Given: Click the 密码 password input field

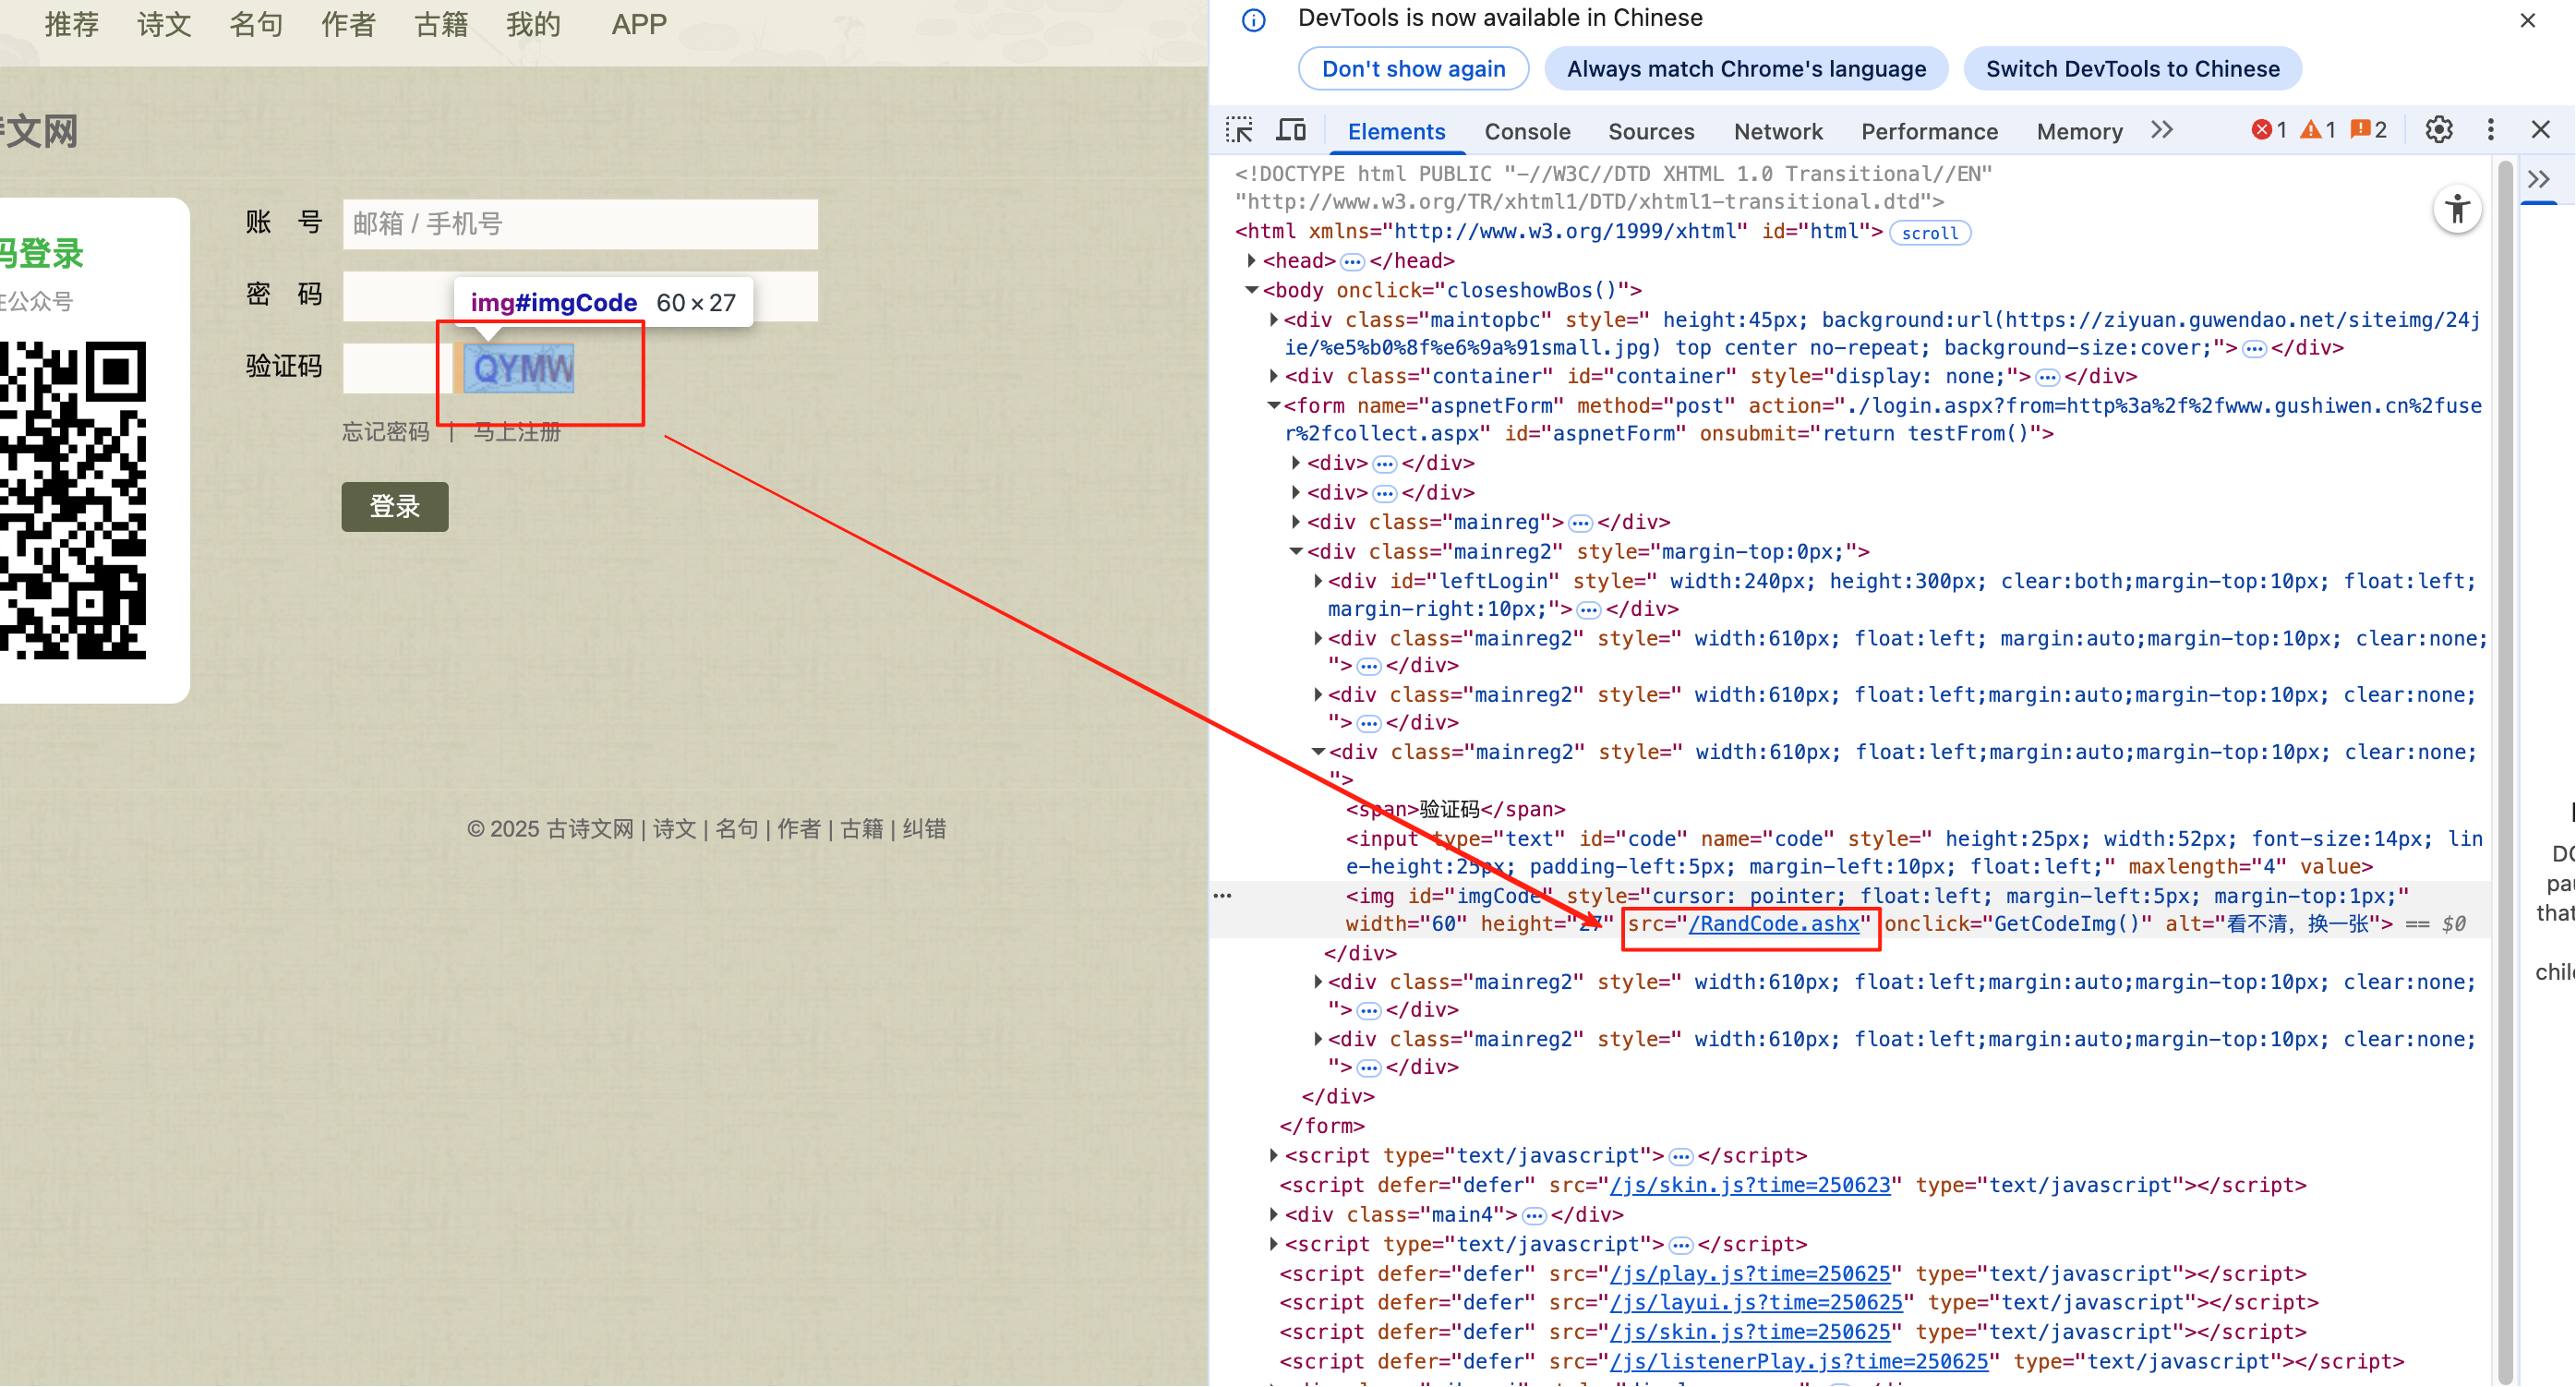Looking at the screenshot, I should [x=580, y=296].
